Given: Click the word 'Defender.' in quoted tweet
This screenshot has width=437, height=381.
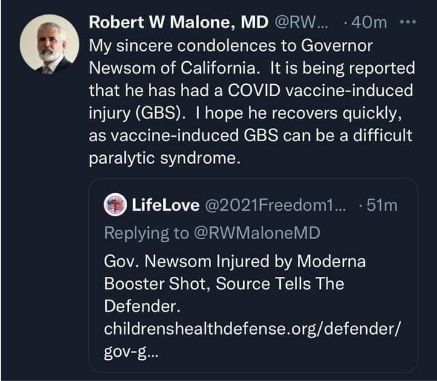Looking at the screenshot, I should (x=142, y=306).
